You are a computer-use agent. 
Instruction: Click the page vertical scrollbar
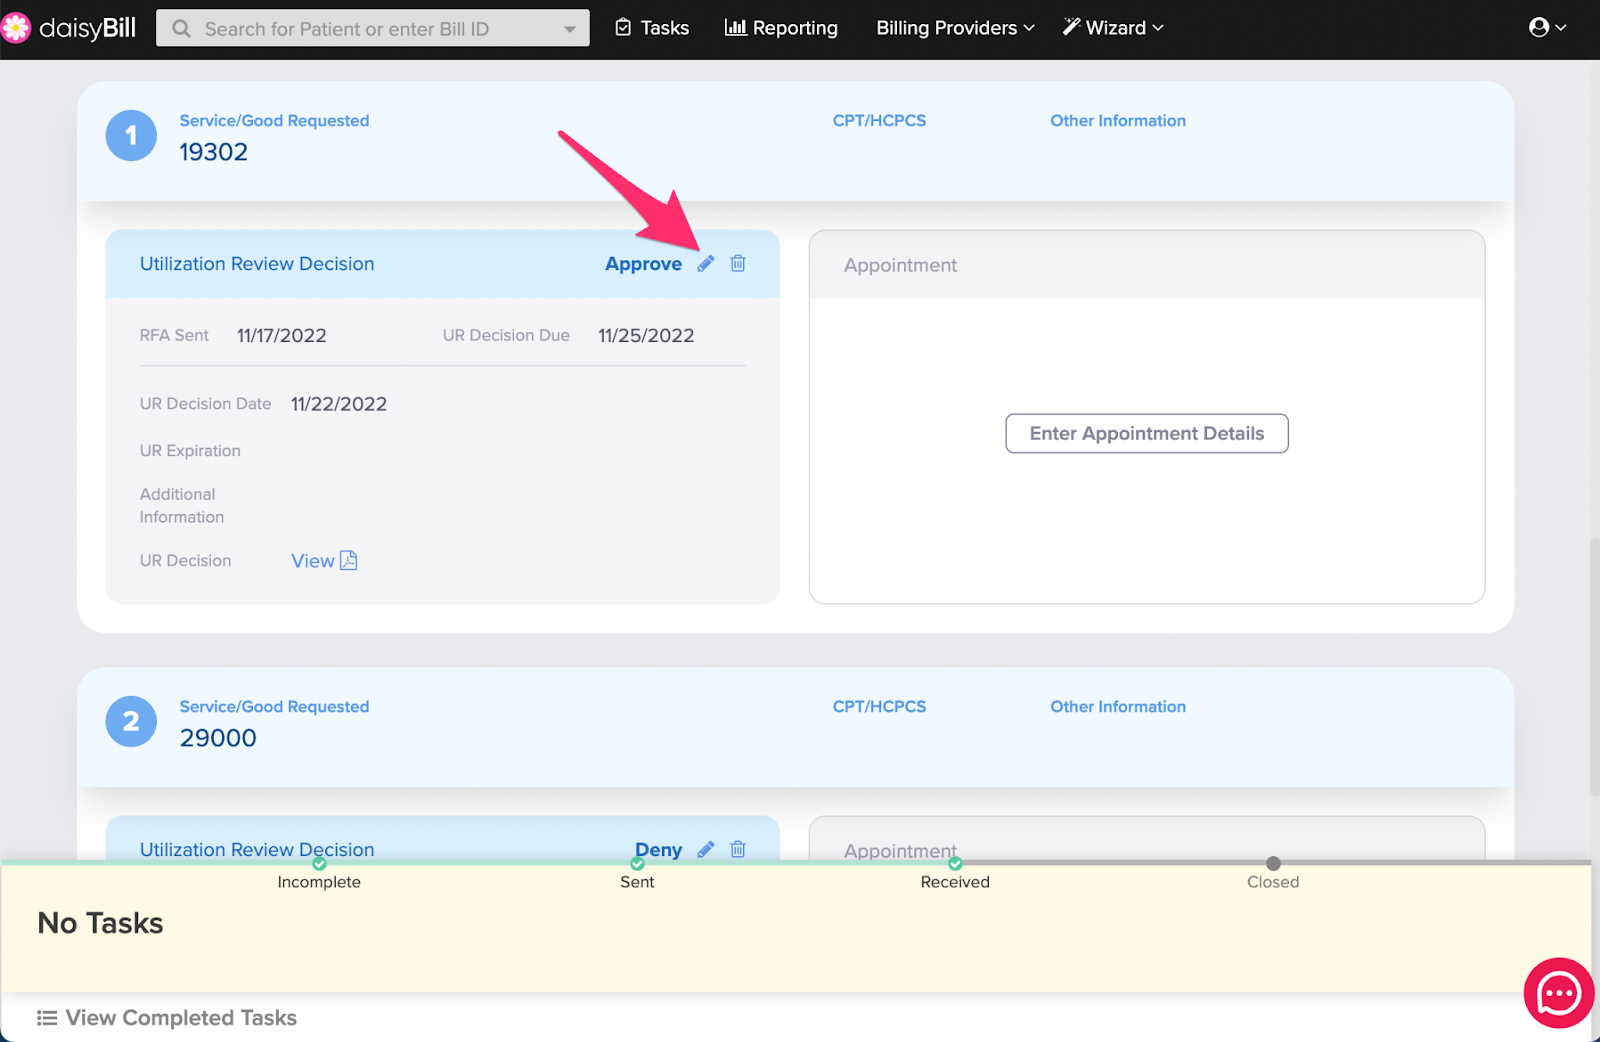[x=1594, y=667]
